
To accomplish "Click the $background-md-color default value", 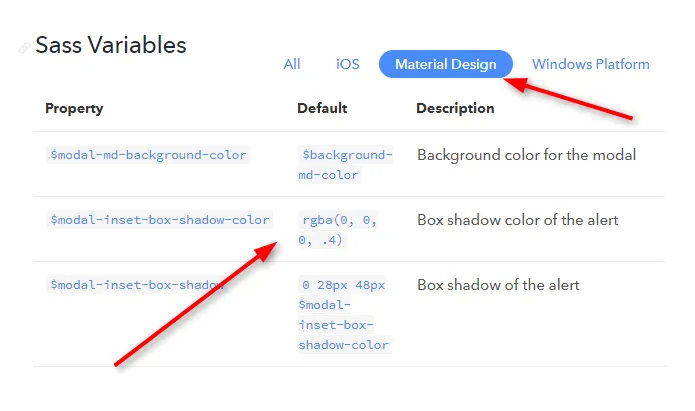I will (x=345, y=165).
